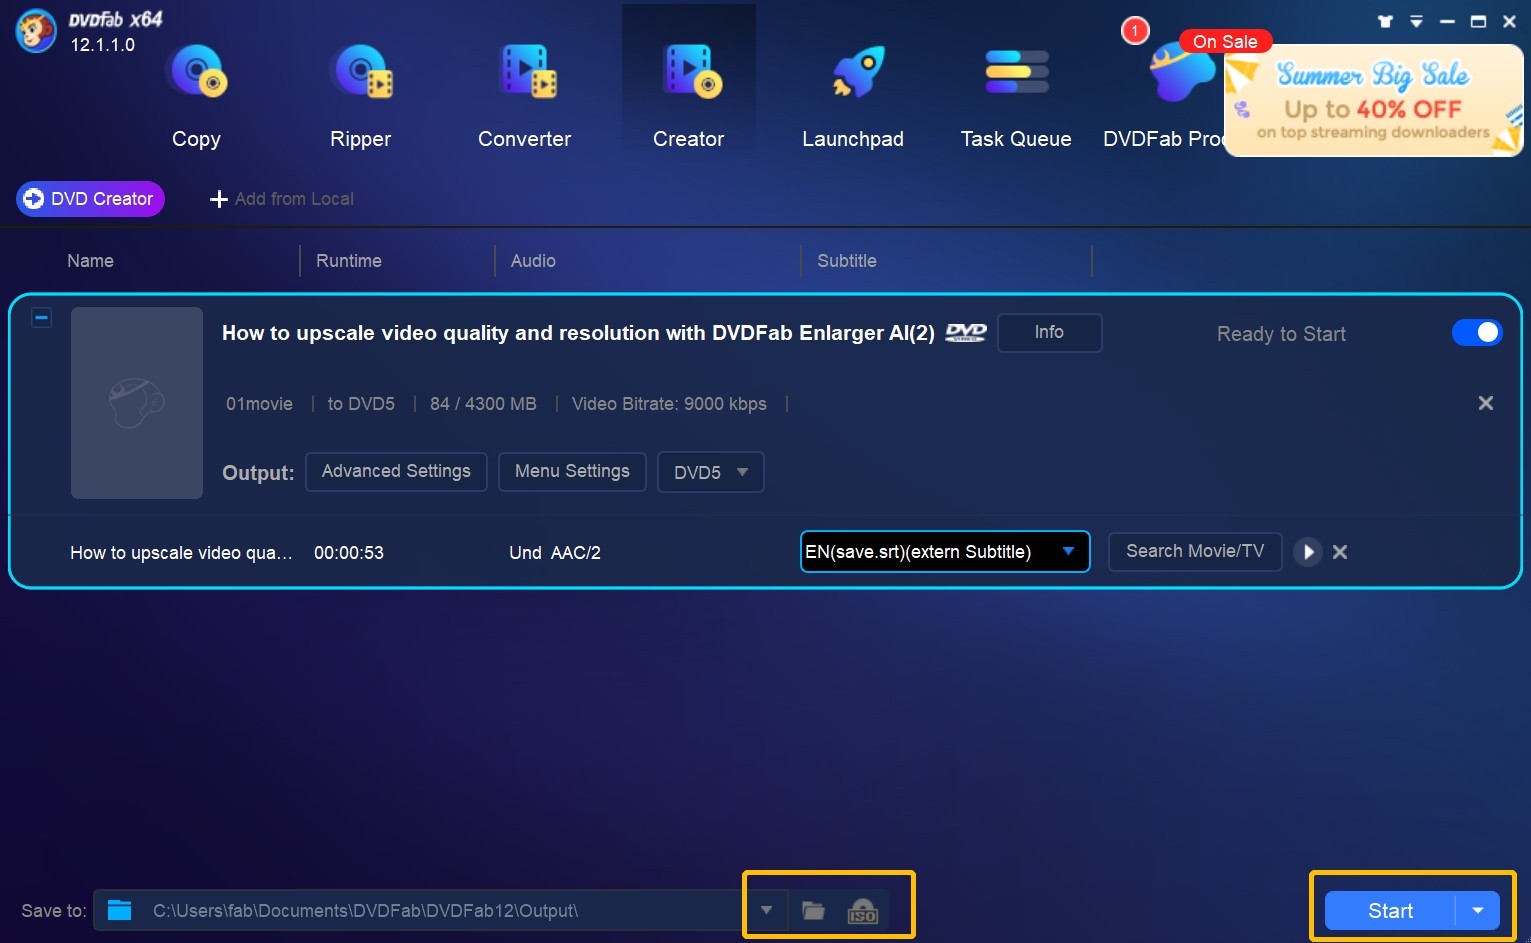The image size is (1531, 943).
Task: Open Menu Settings
Action: point(572,471)
